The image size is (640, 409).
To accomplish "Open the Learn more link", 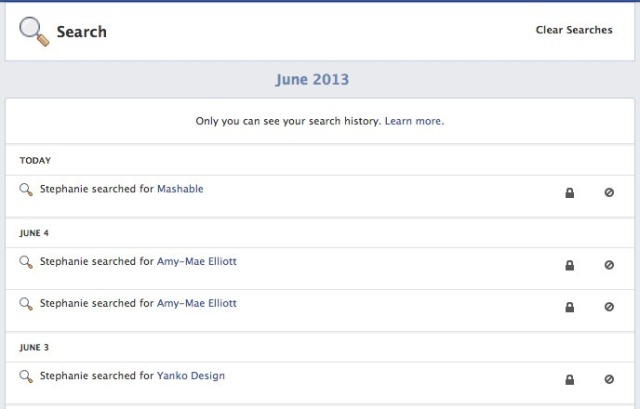I will (414, 121).
